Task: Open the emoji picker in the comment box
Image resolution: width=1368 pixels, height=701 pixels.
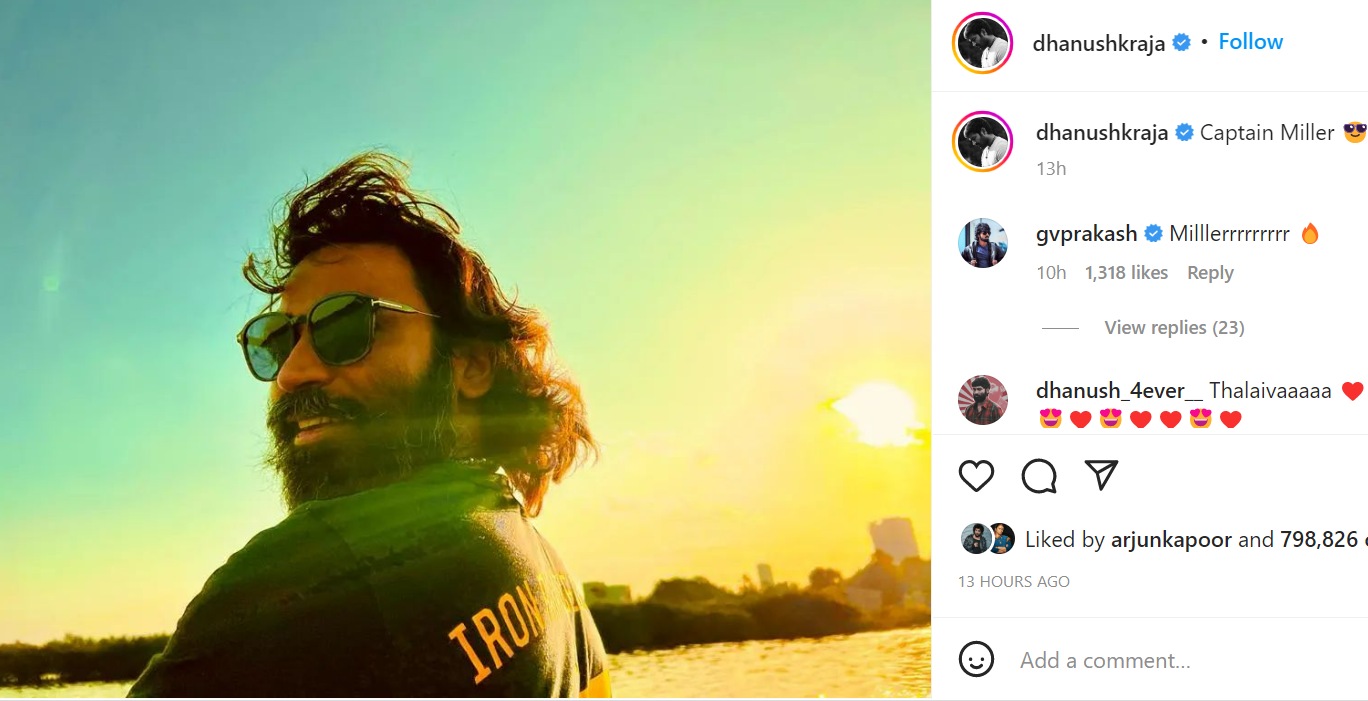Action: [976, 659]
